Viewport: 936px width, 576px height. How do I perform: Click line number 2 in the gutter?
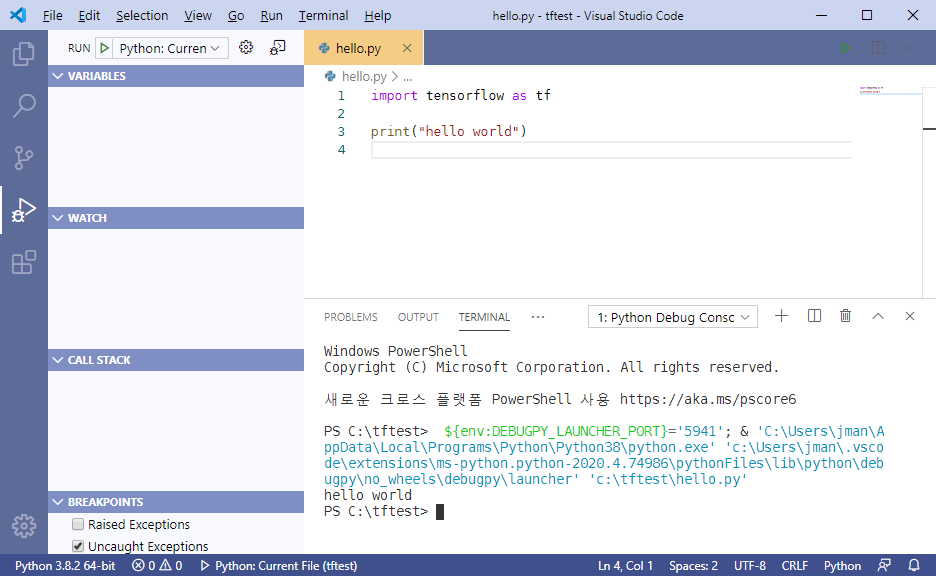341,113
